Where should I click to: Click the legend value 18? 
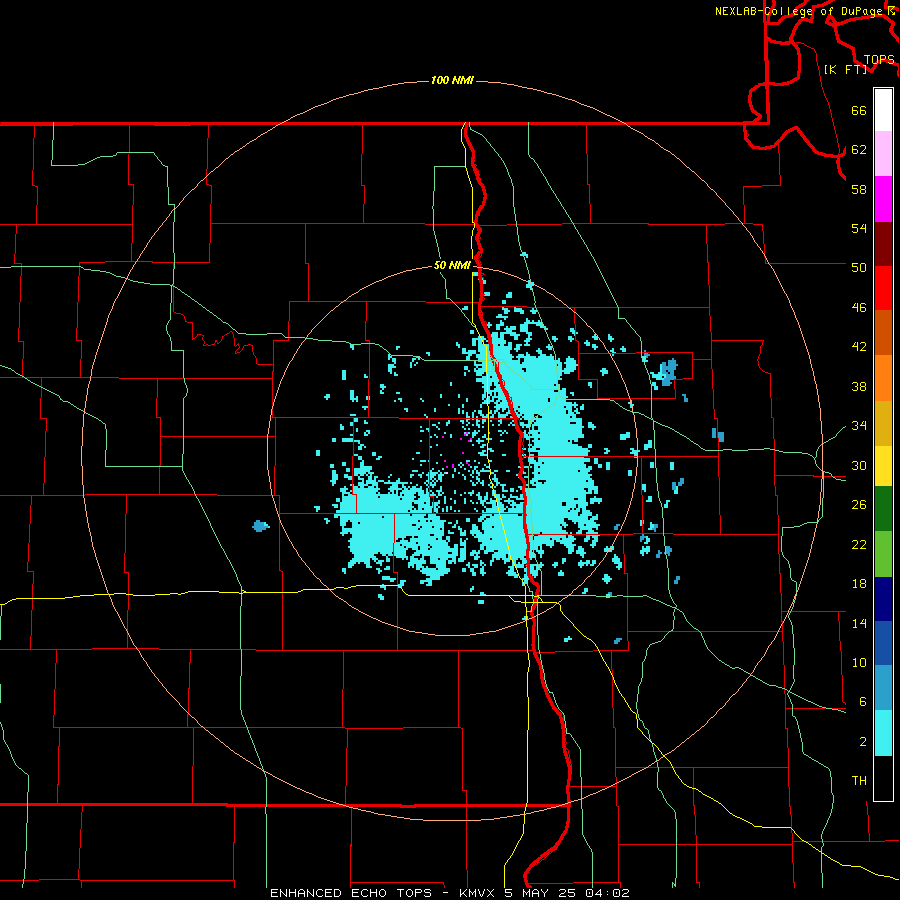859,584
